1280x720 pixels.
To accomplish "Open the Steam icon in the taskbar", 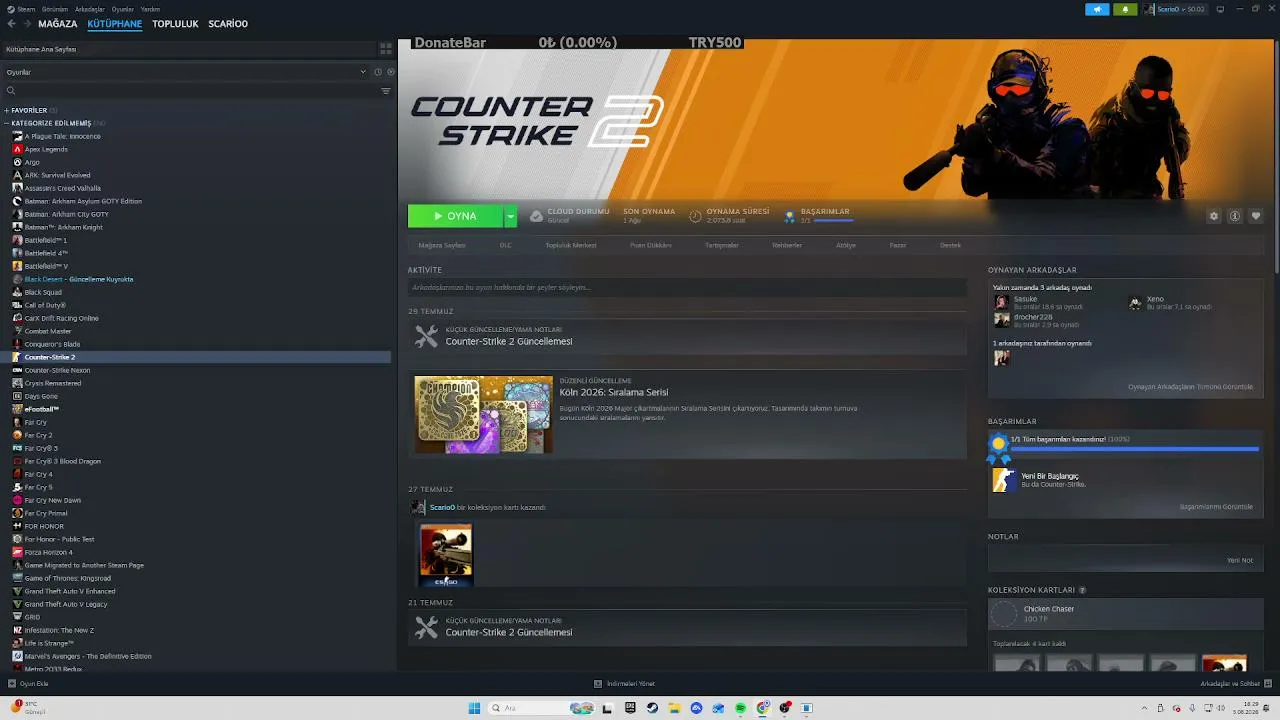I will (652, 708).
